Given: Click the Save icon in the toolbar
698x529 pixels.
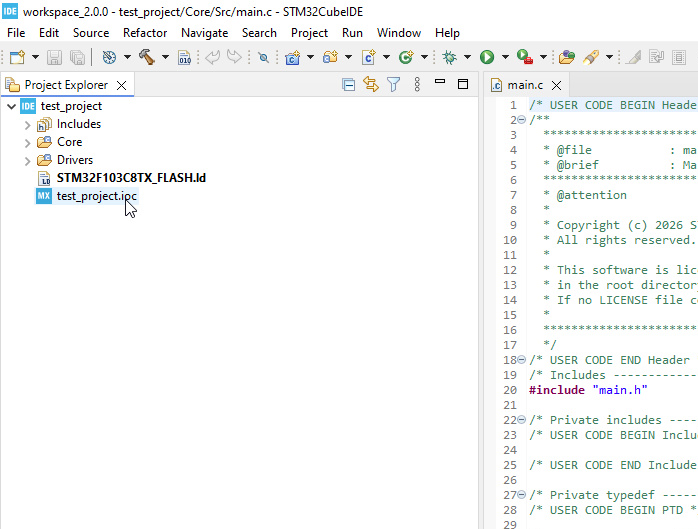Looking at the screenshot, I should tap(54, 57).
